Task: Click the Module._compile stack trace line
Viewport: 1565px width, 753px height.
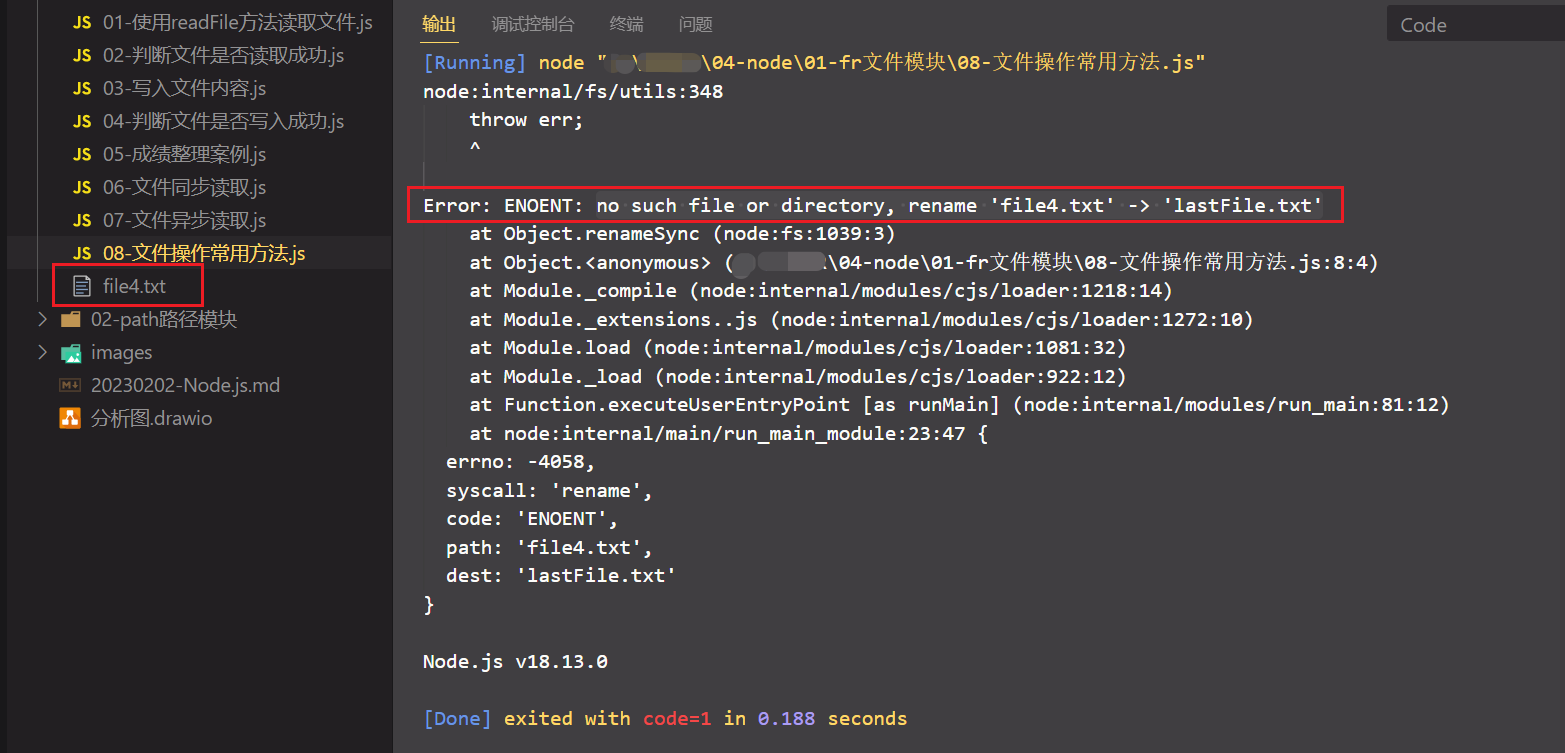Action: (821, 291)
